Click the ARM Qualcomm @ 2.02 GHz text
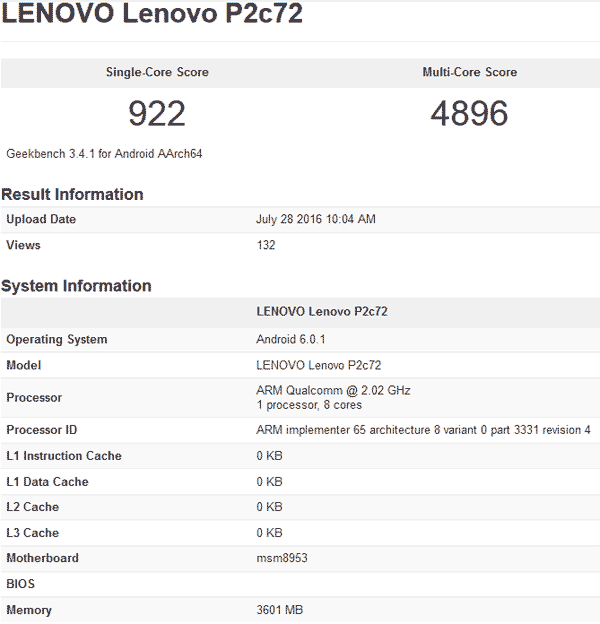600x624 pixels. [x=333, y=390]
